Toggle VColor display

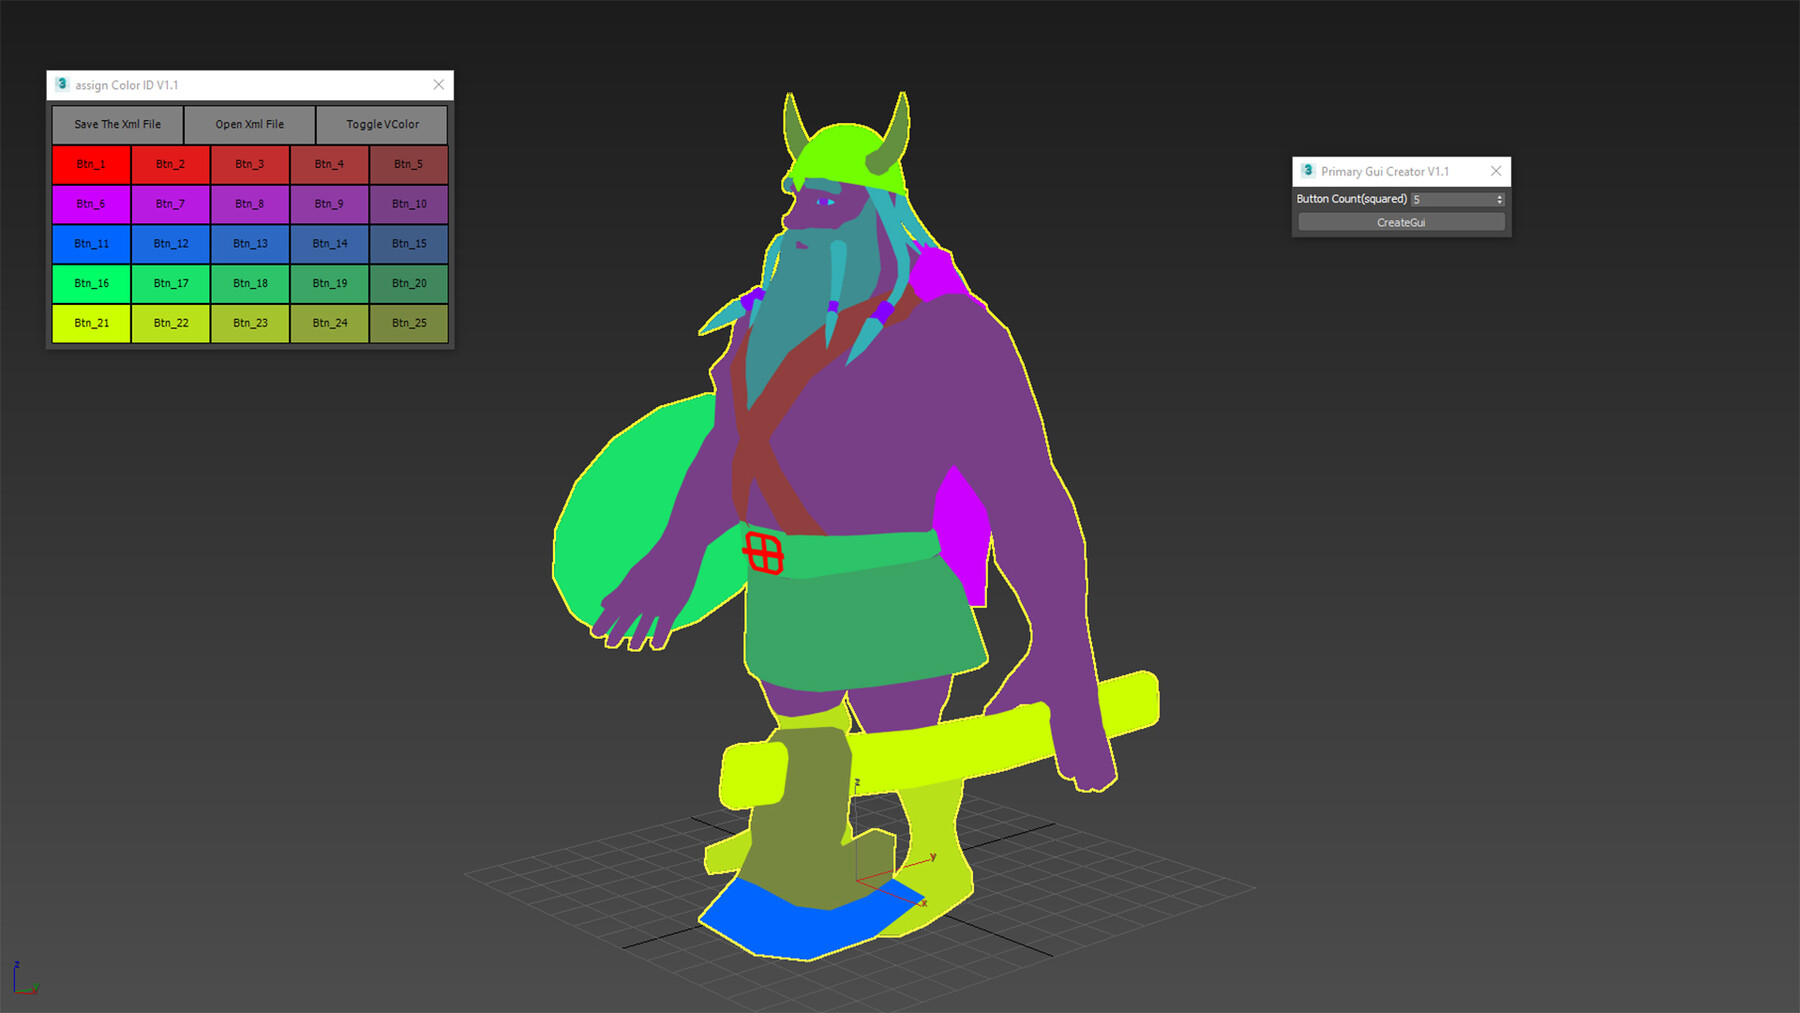pyautogui.click(x=381, y=124)
